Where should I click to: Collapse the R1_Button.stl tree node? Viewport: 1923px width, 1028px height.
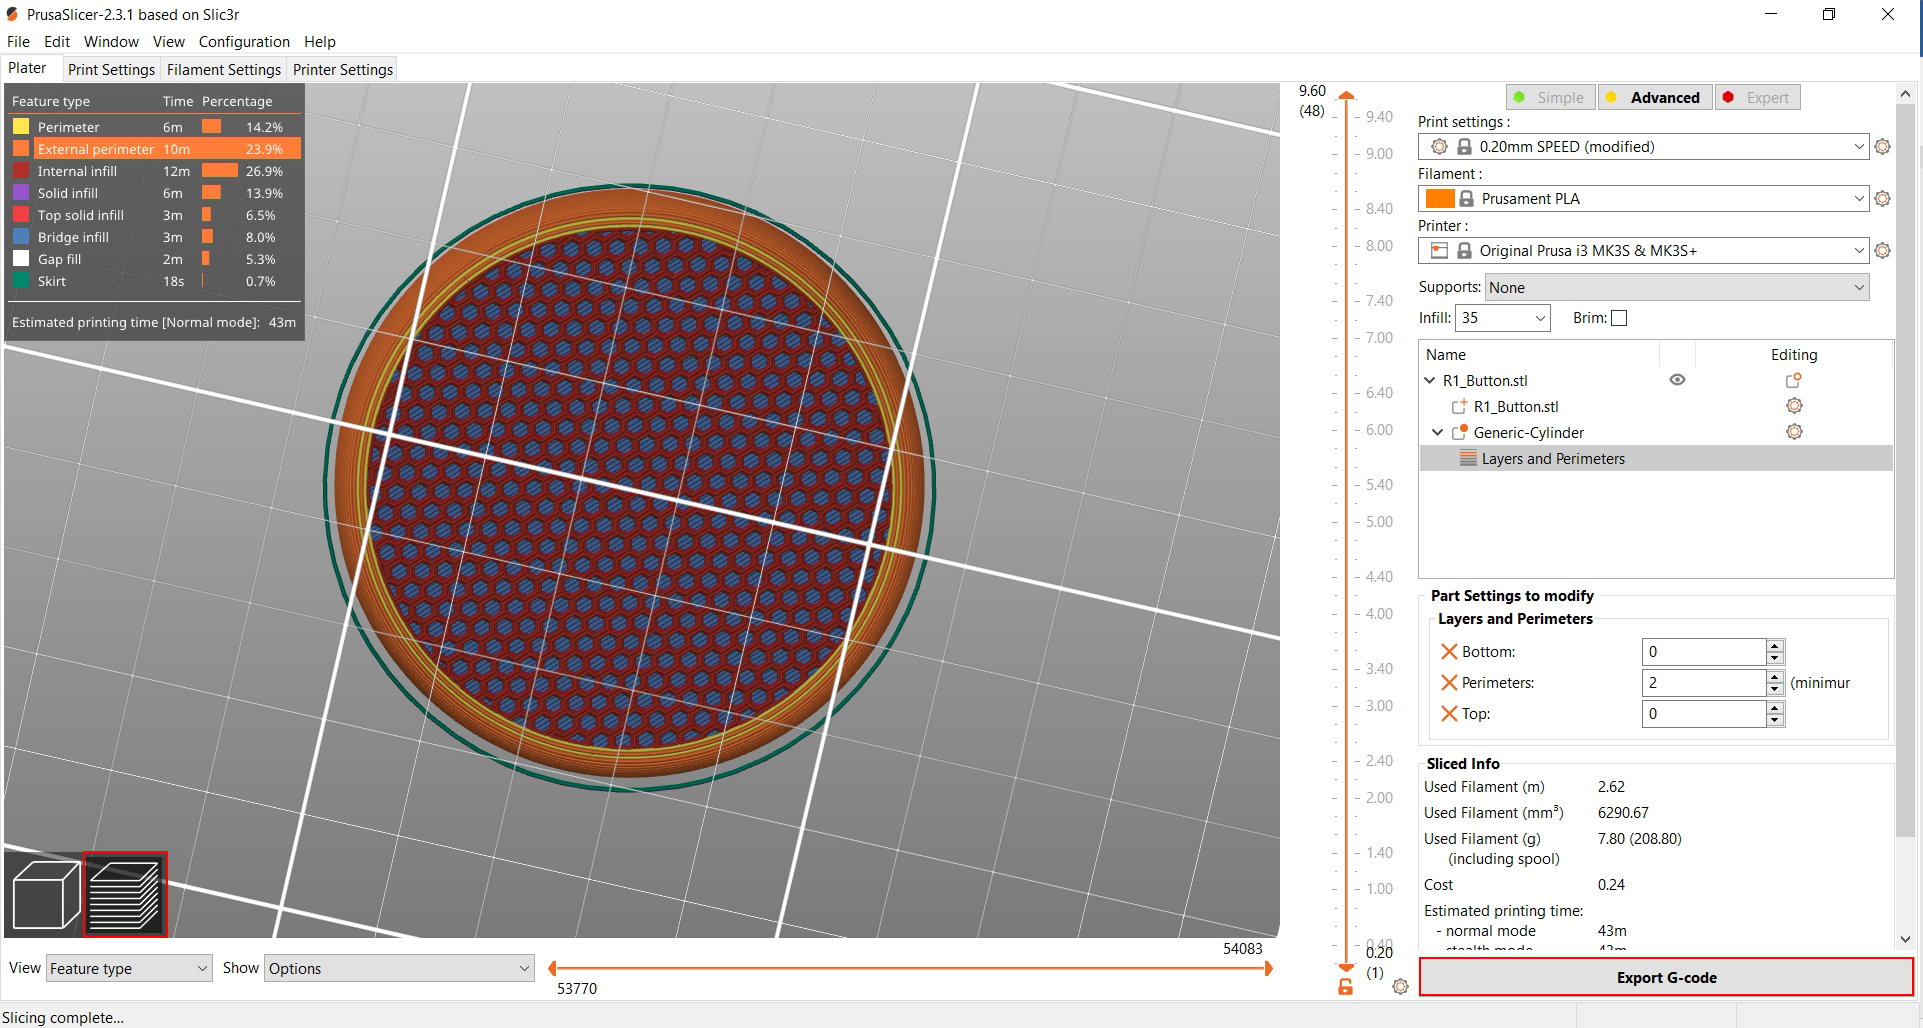(x=1430, y=381)
